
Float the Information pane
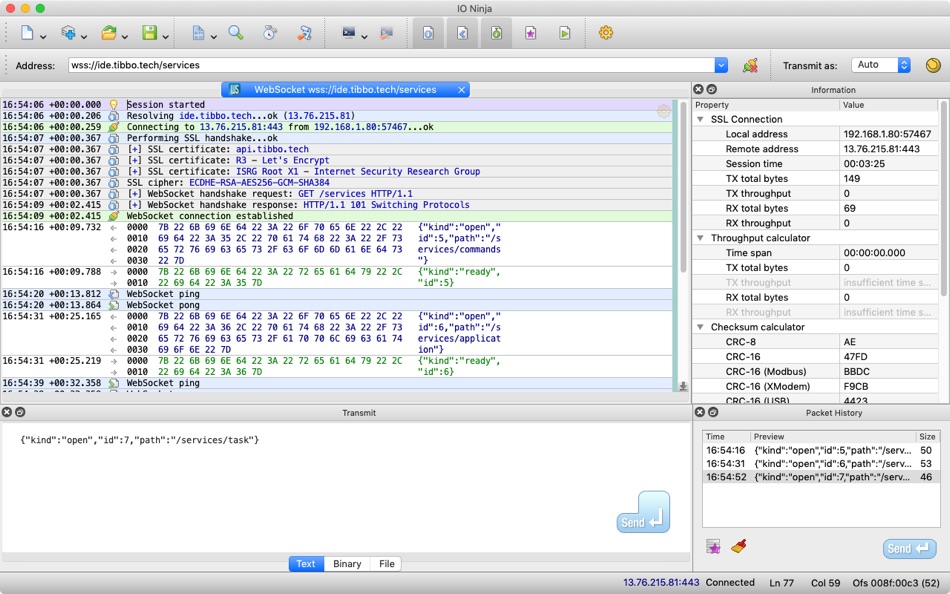[712, 89]
